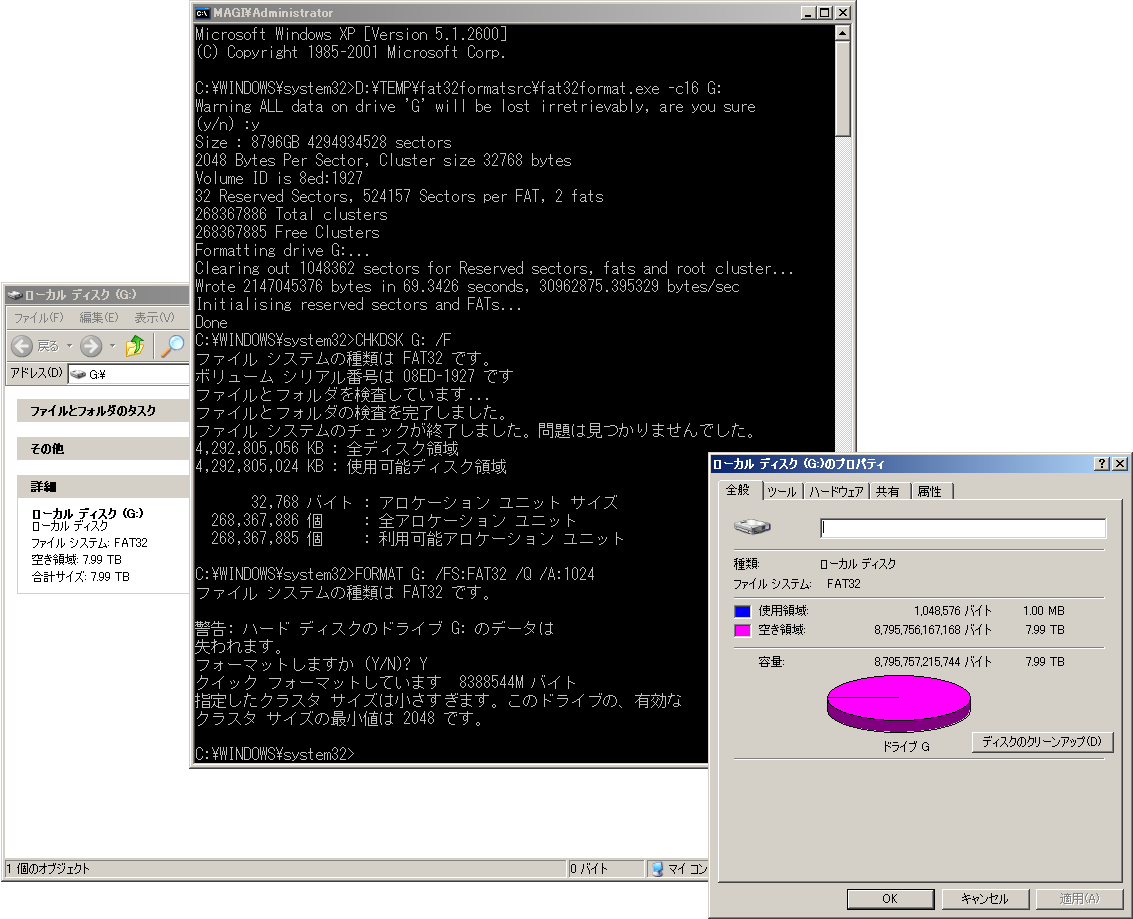Close the Properties dialog
Viewport: 1133px width, 919px height.
[x=1119, y=464]
